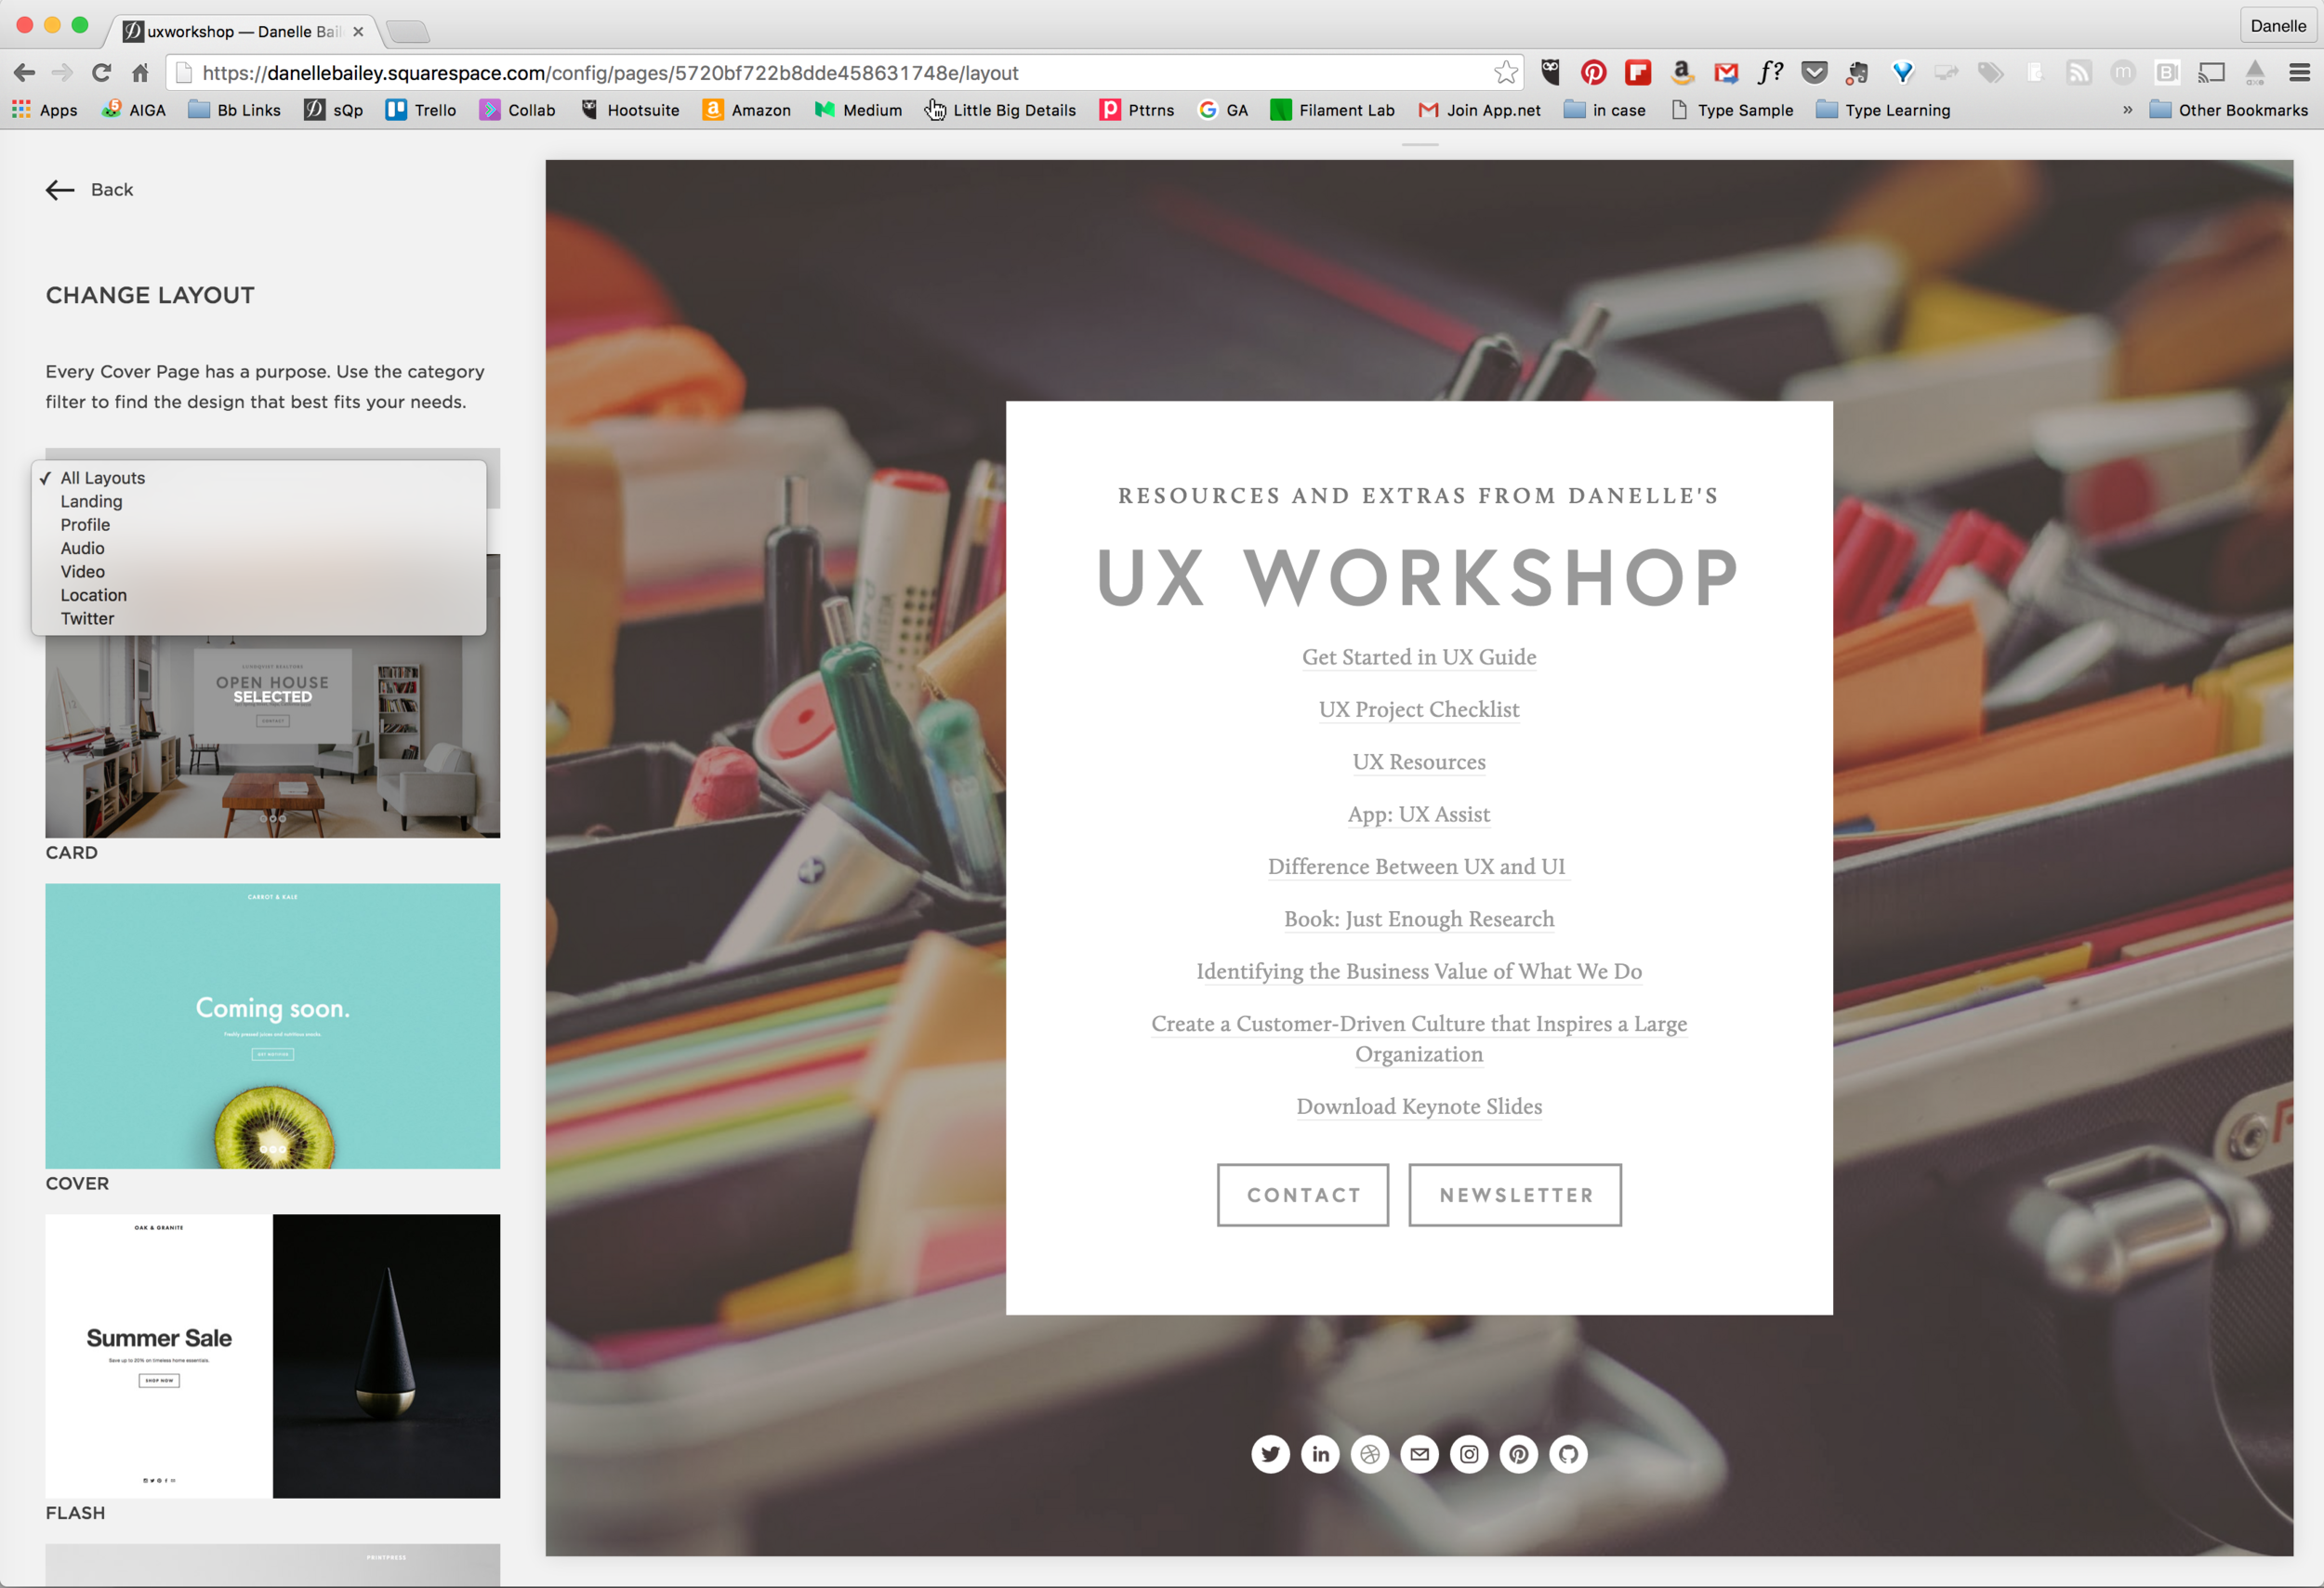
Task: Open Book: Just Enough Research link
Action: pos(1419,919)
